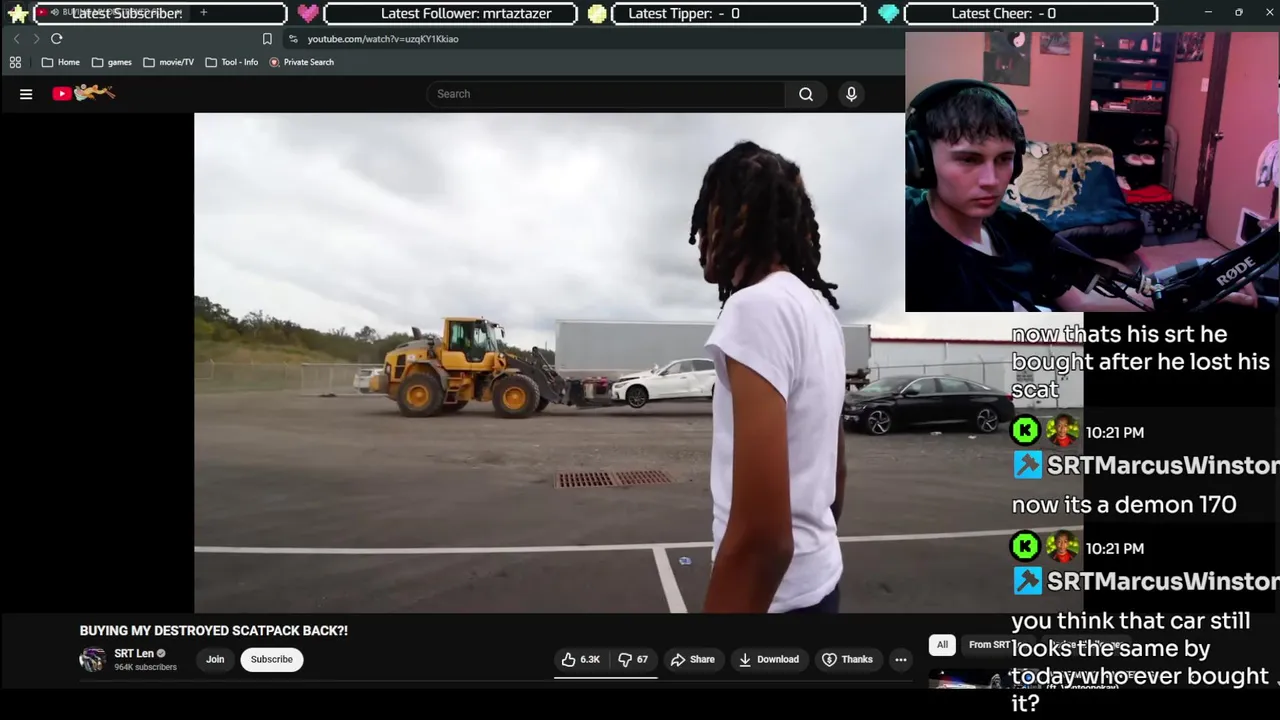Click the search magnifier button
The height and width of the screenshot is (720, 1280).
coord(806,94)
